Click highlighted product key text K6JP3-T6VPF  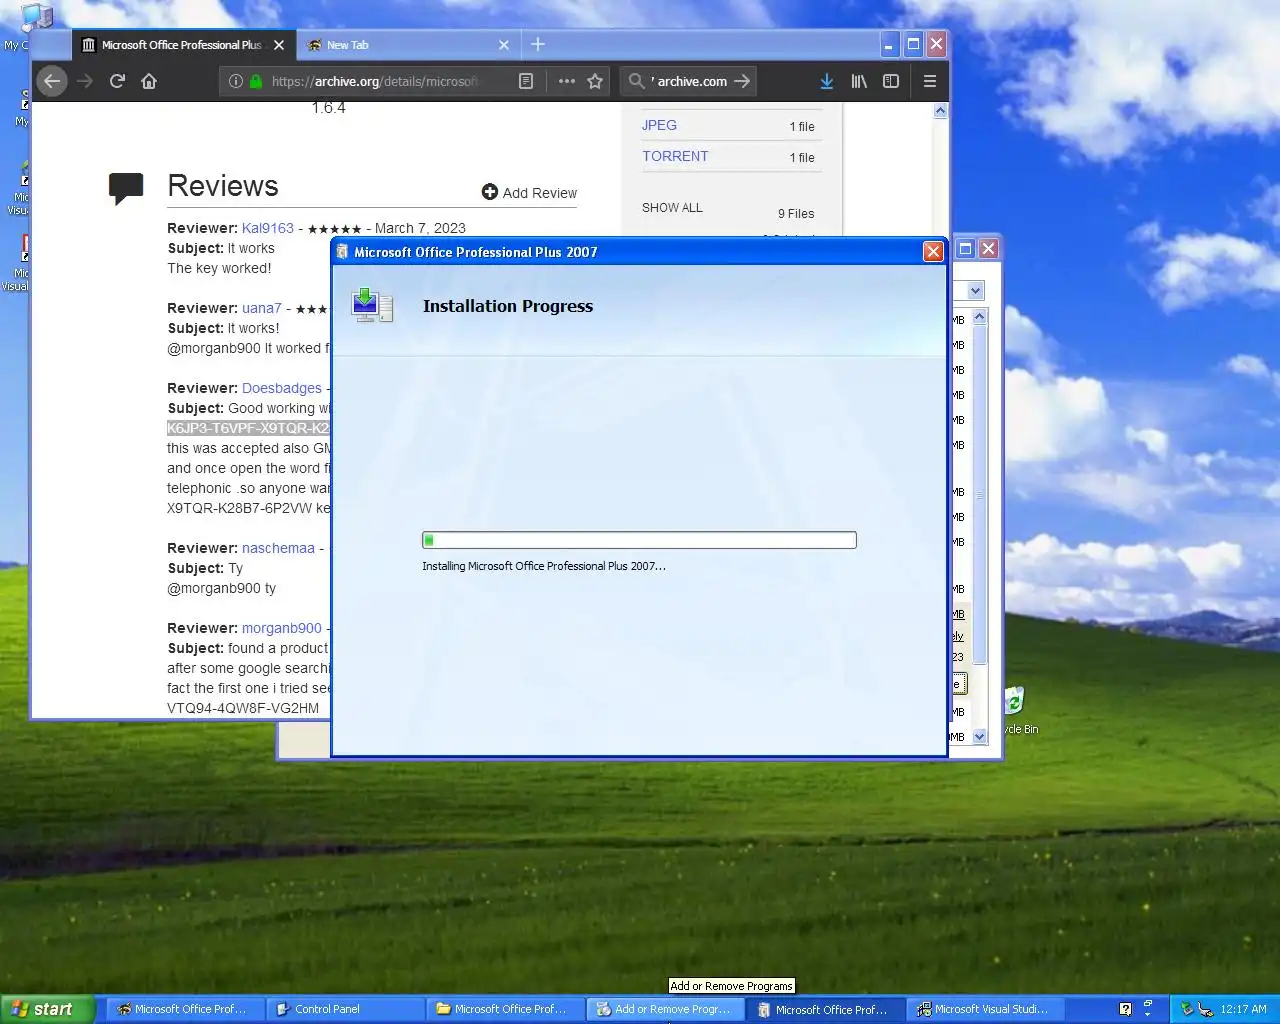[x=248, y=428]
